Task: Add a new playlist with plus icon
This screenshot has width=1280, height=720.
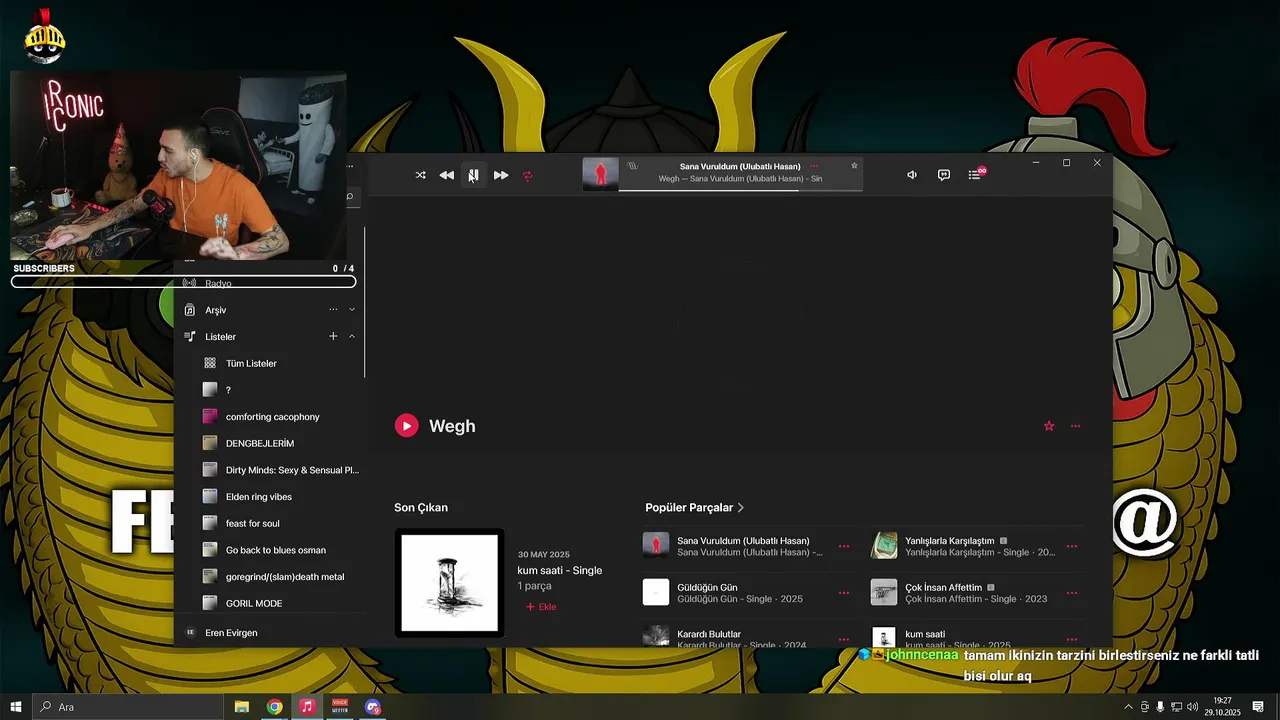Action: (333, 336)
